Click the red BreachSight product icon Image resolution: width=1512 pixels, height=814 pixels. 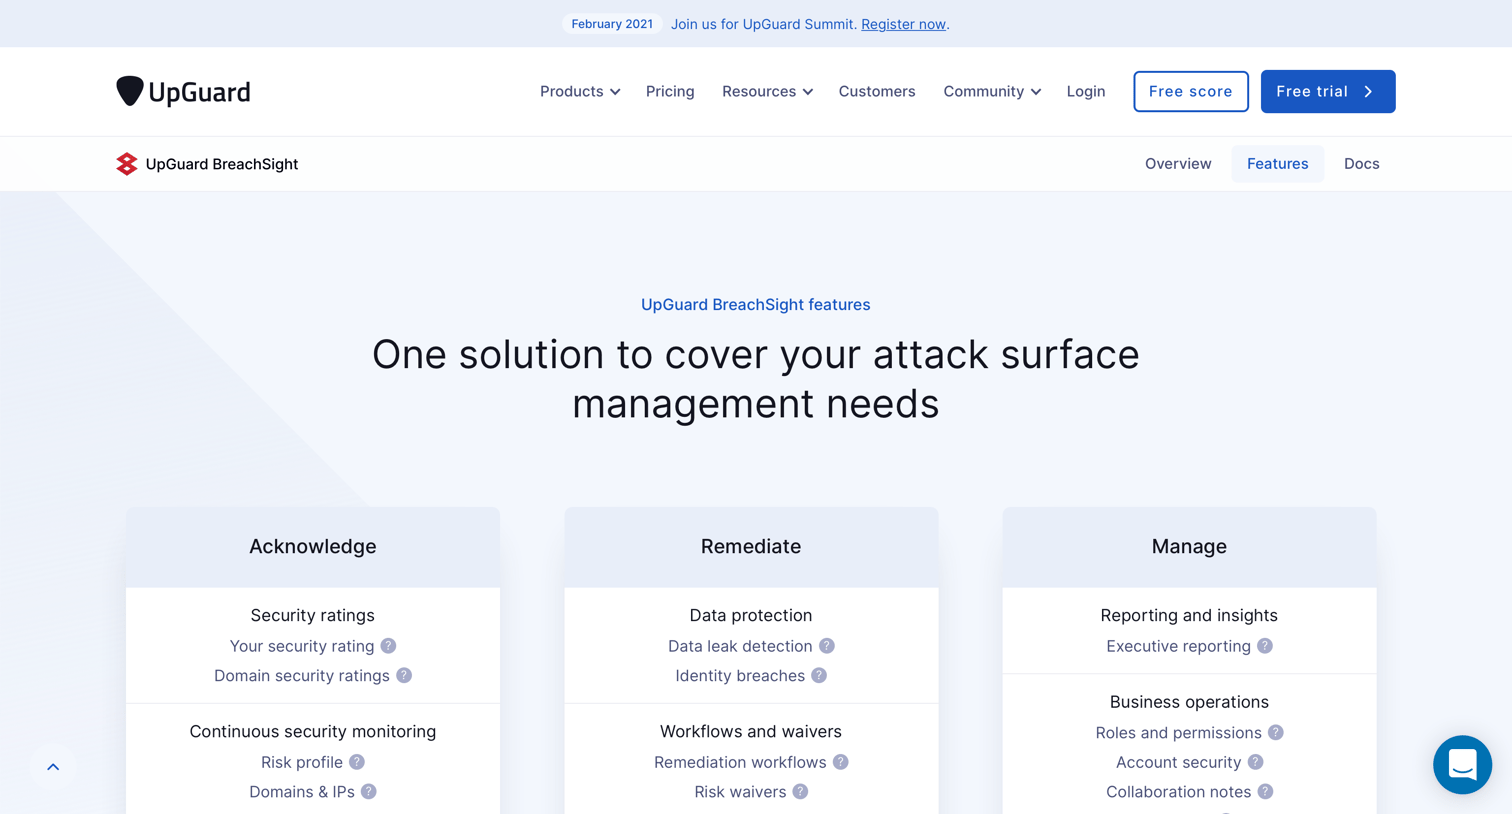pos(127,164)
